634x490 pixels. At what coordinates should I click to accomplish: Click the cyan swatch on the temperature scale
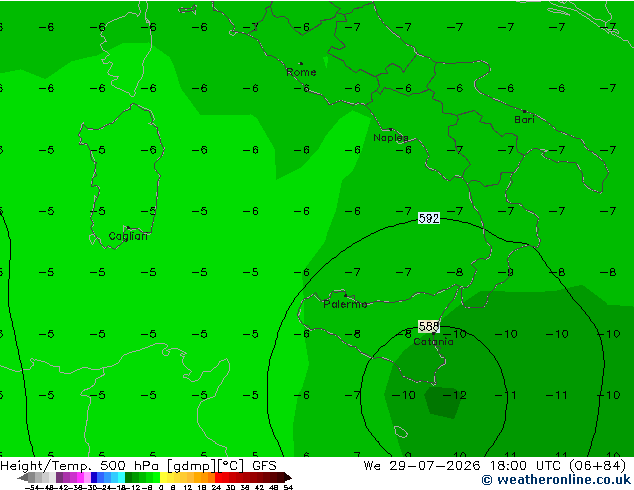(x=121, y=477)
